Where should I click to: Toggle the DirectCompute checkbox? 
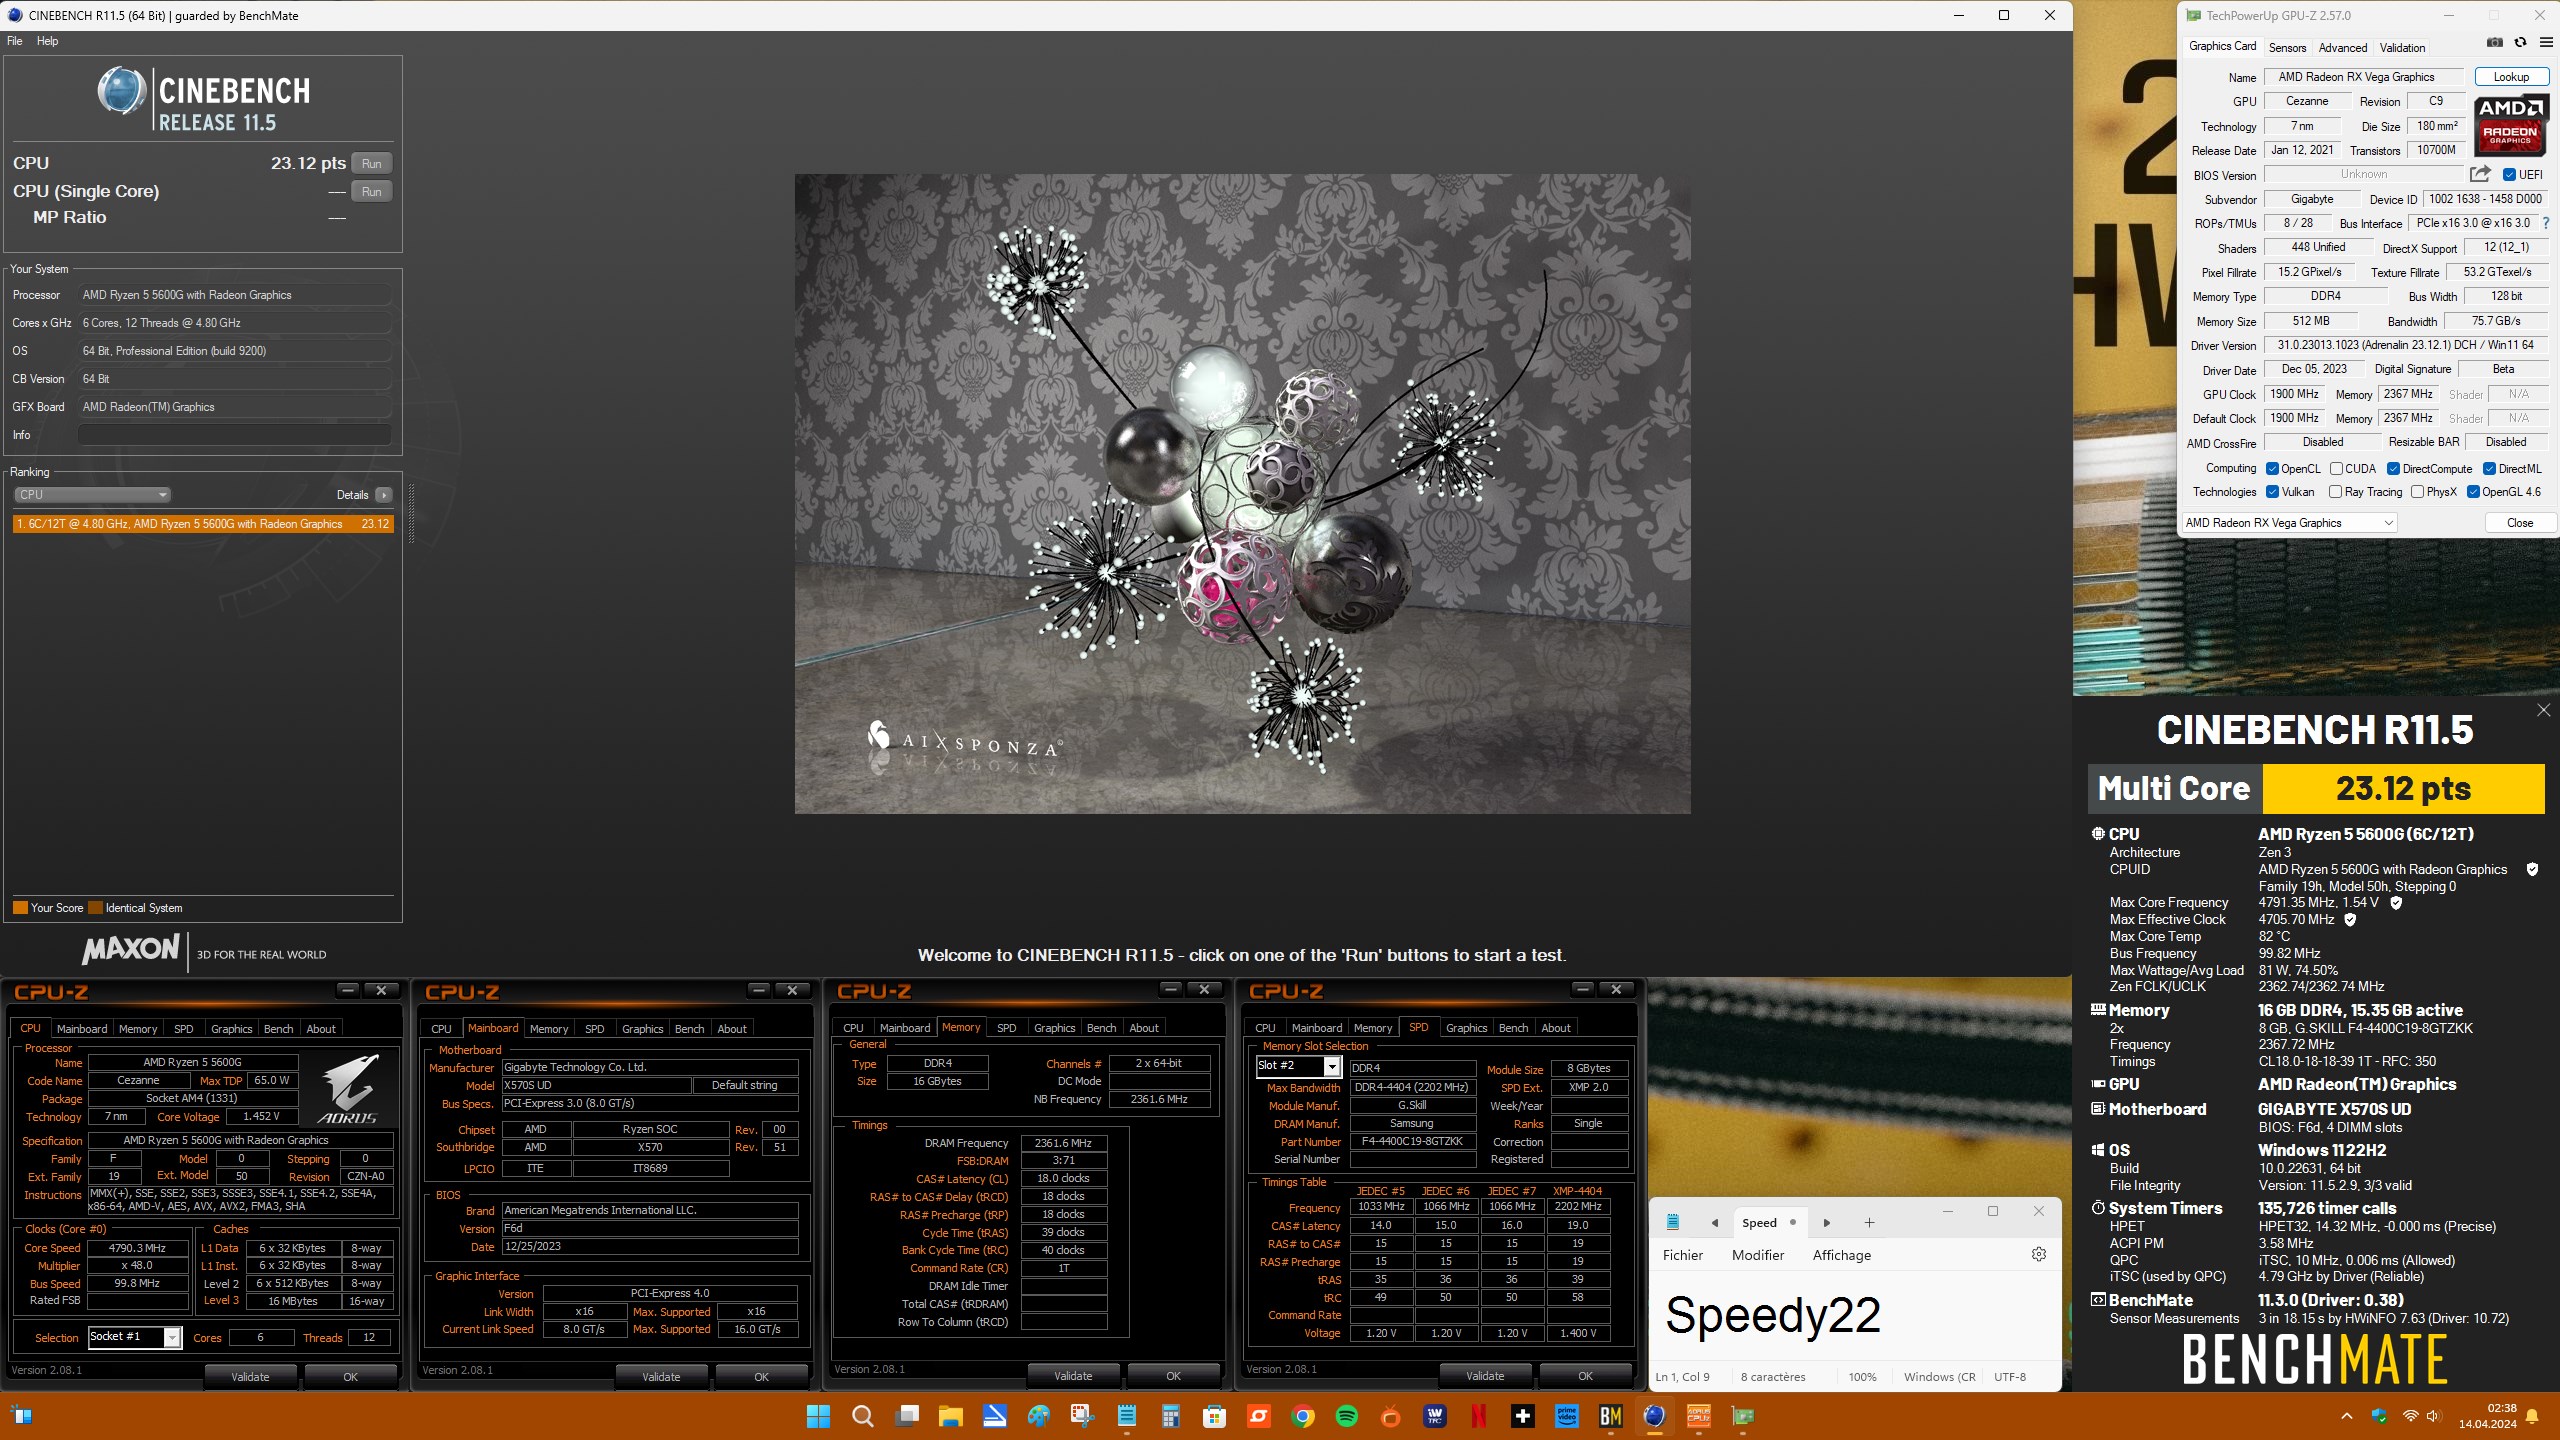point(2393,468)
